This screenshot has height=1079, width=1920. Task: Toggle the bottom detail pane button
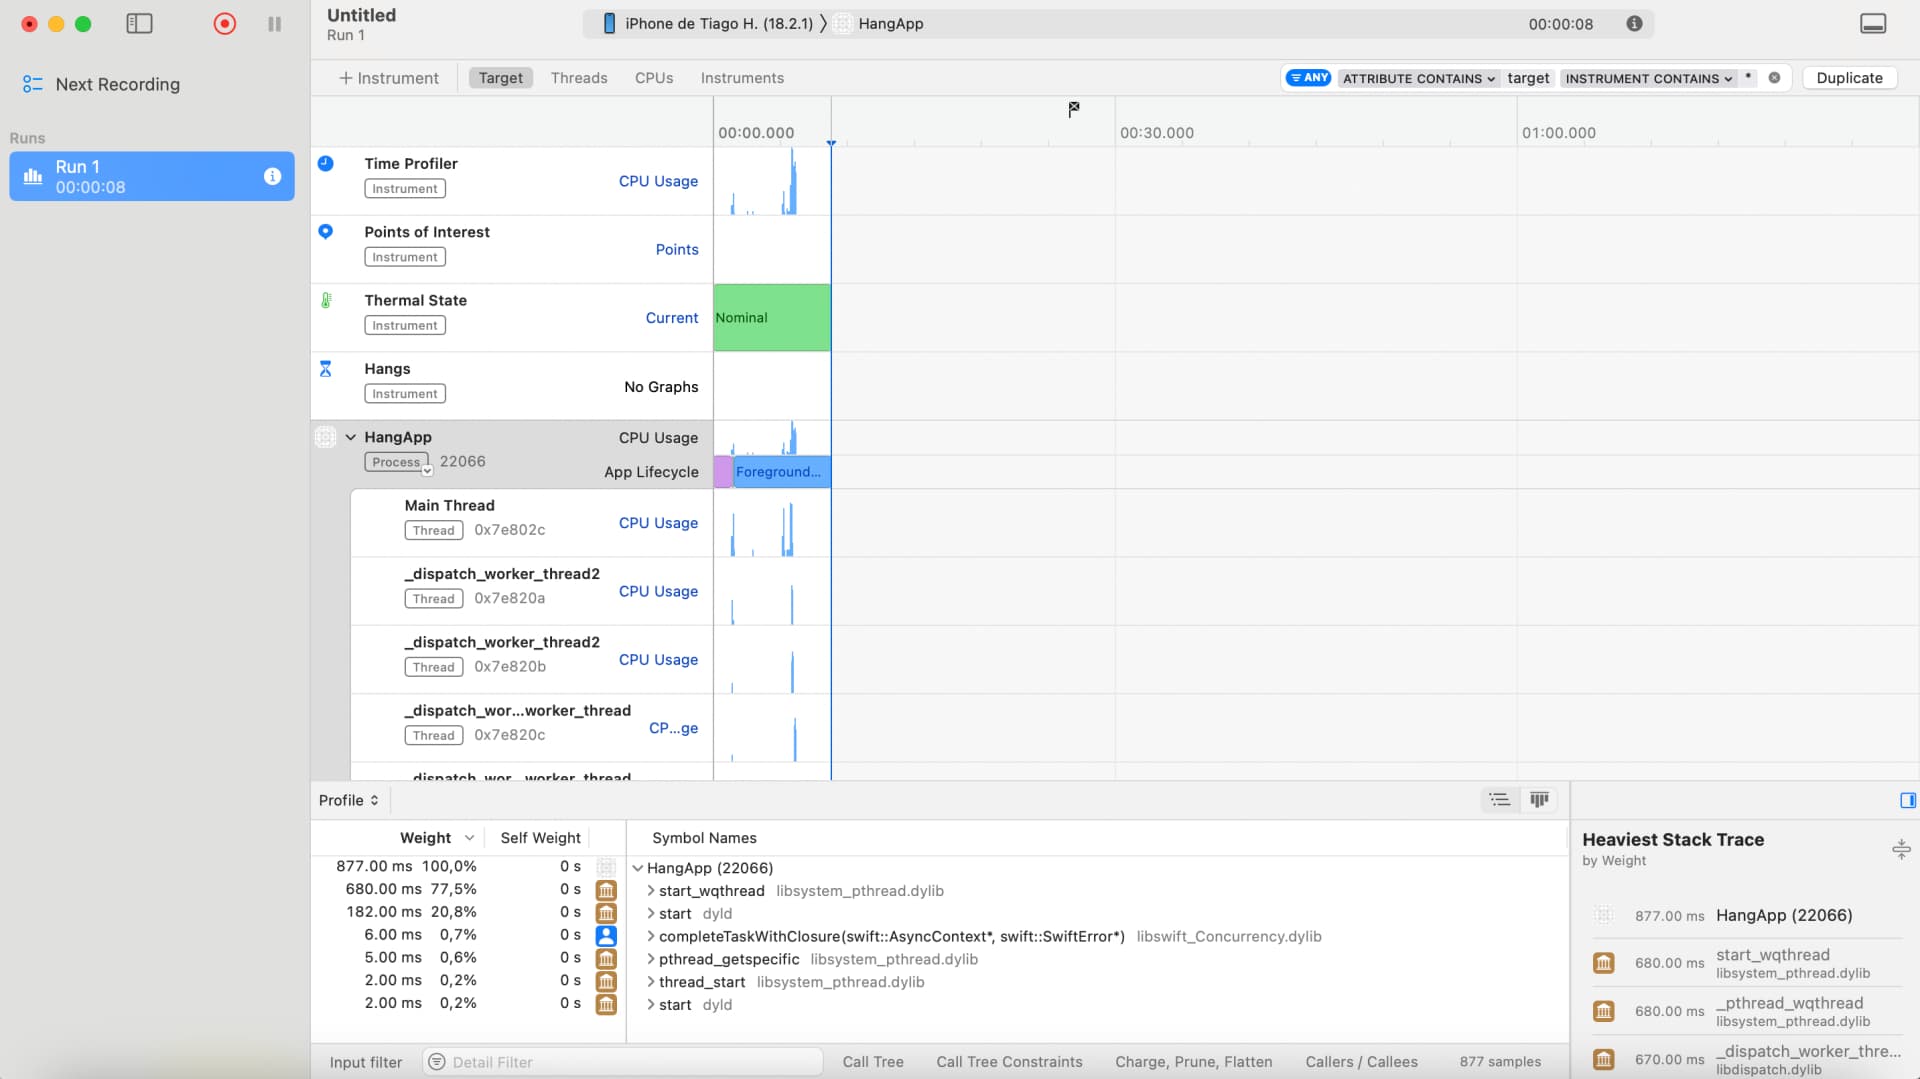click(x=1872, y=24)
